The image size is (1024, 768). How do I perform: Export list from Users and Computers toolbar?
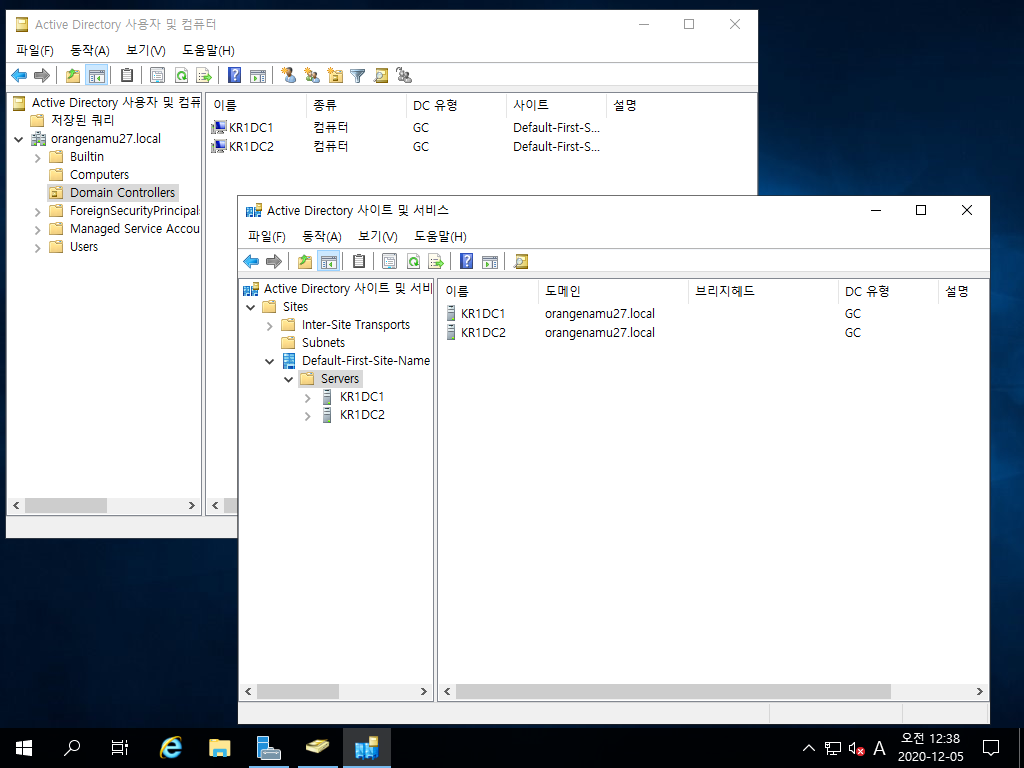click(204, 76)
